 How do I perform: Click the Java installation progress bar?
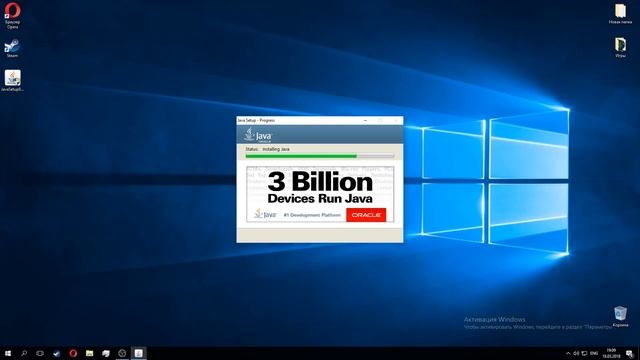pyautogui.click(x=320, y=156)
